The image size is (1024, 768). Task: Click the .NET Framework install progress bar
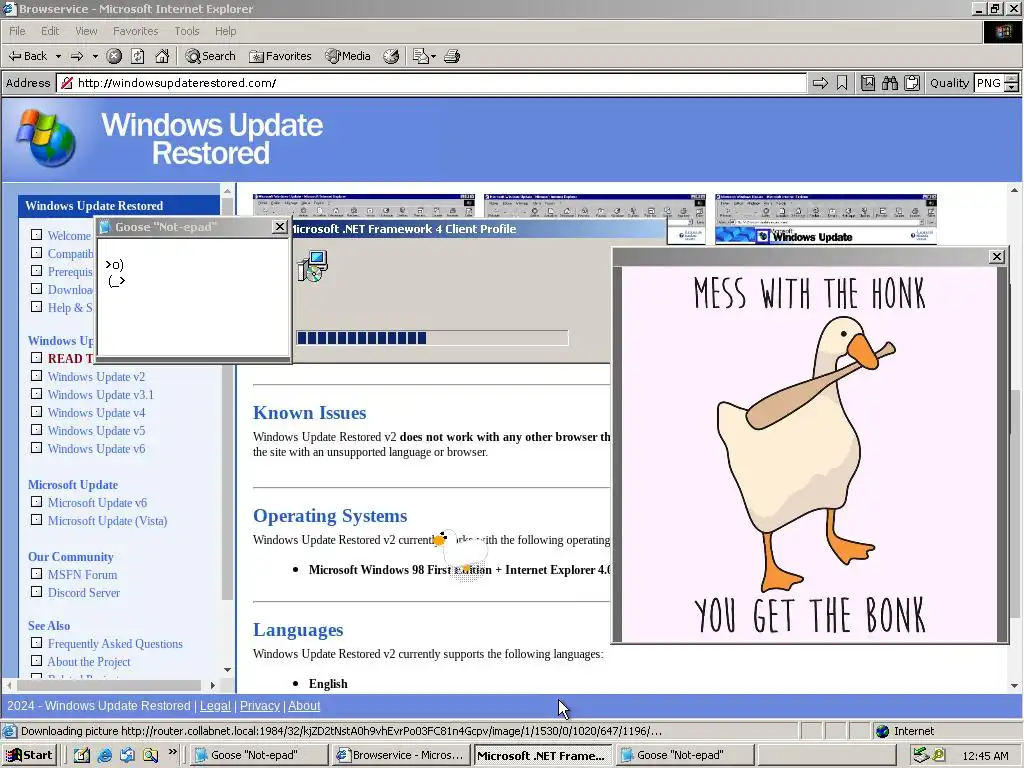432,338
